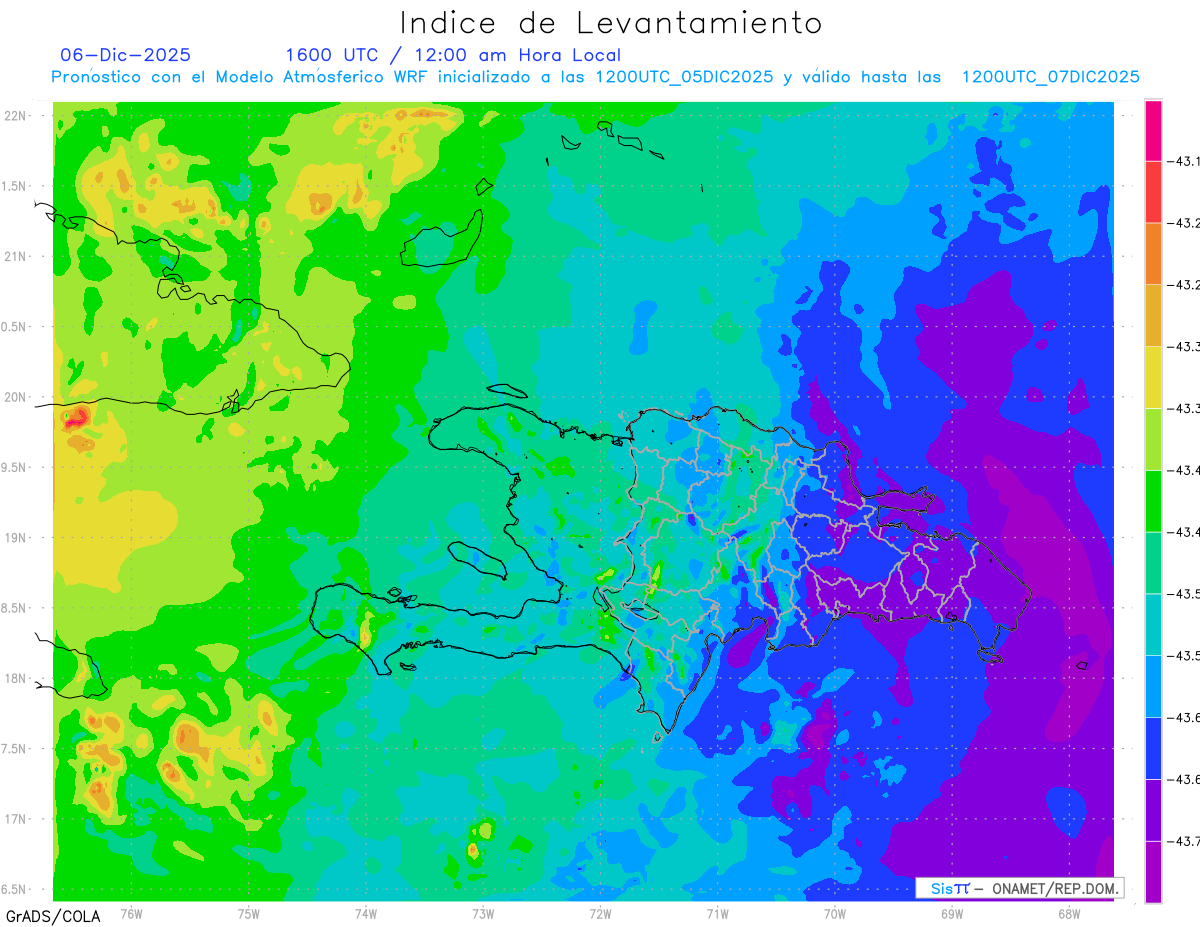1200x927 pixels.
Task: Pick the yellow-green swatch in the color bar
Action: (1153, 440)
